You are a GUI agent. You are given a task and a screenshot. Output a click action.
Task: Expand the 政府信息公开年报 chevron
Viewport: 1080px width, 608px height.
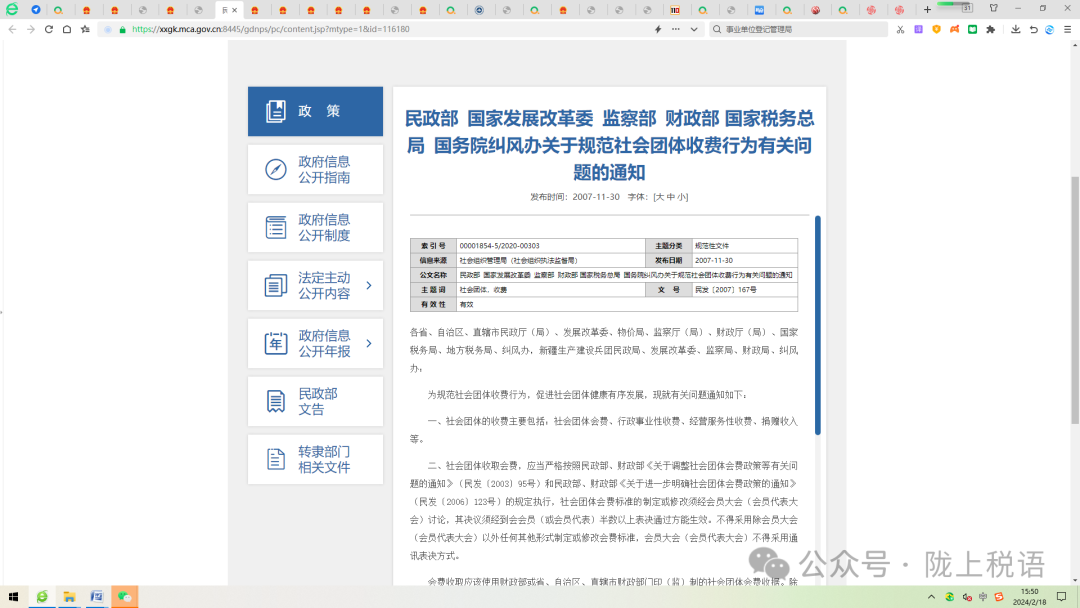click(x=369, y=343)
